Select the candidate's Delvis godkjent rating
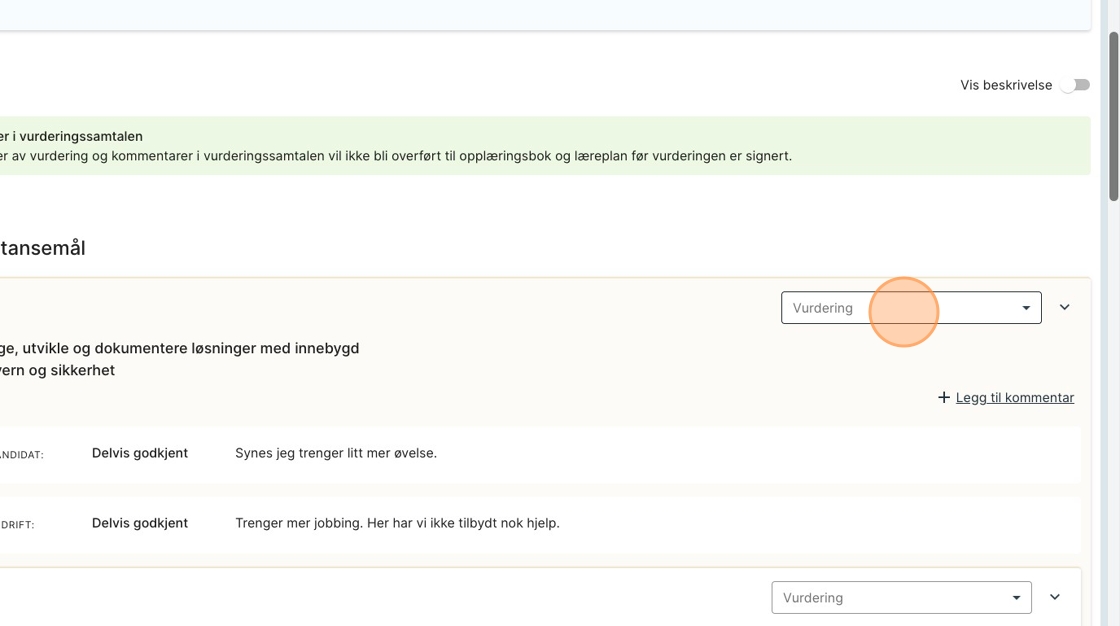Screen dimensions: 1120x626 140,453
